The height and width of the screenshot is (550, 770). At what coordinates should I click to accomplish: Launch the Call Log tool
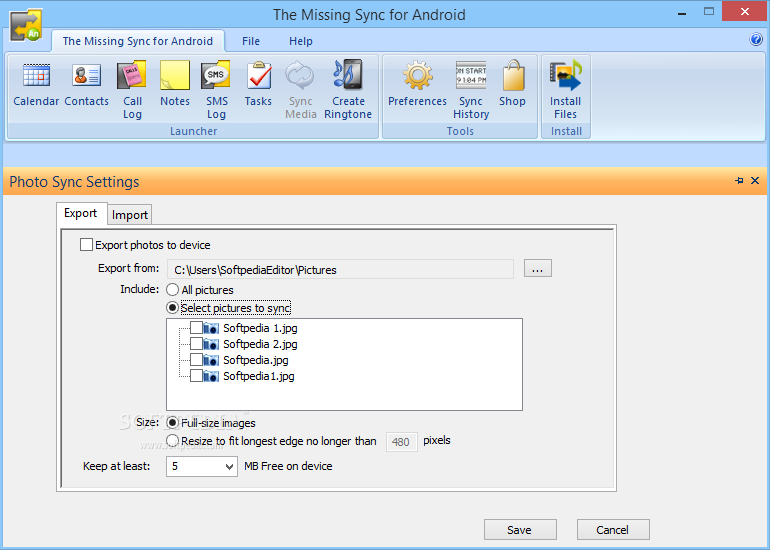[132, 90]
